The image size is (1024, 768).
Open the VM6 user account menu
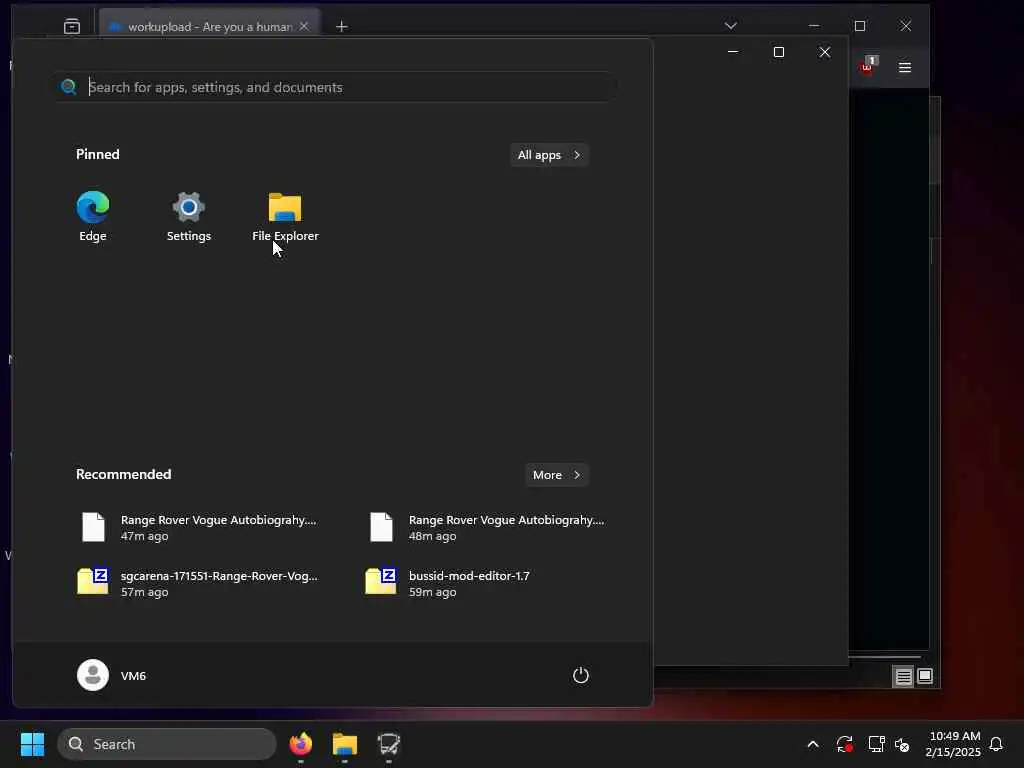click(112, 675)
